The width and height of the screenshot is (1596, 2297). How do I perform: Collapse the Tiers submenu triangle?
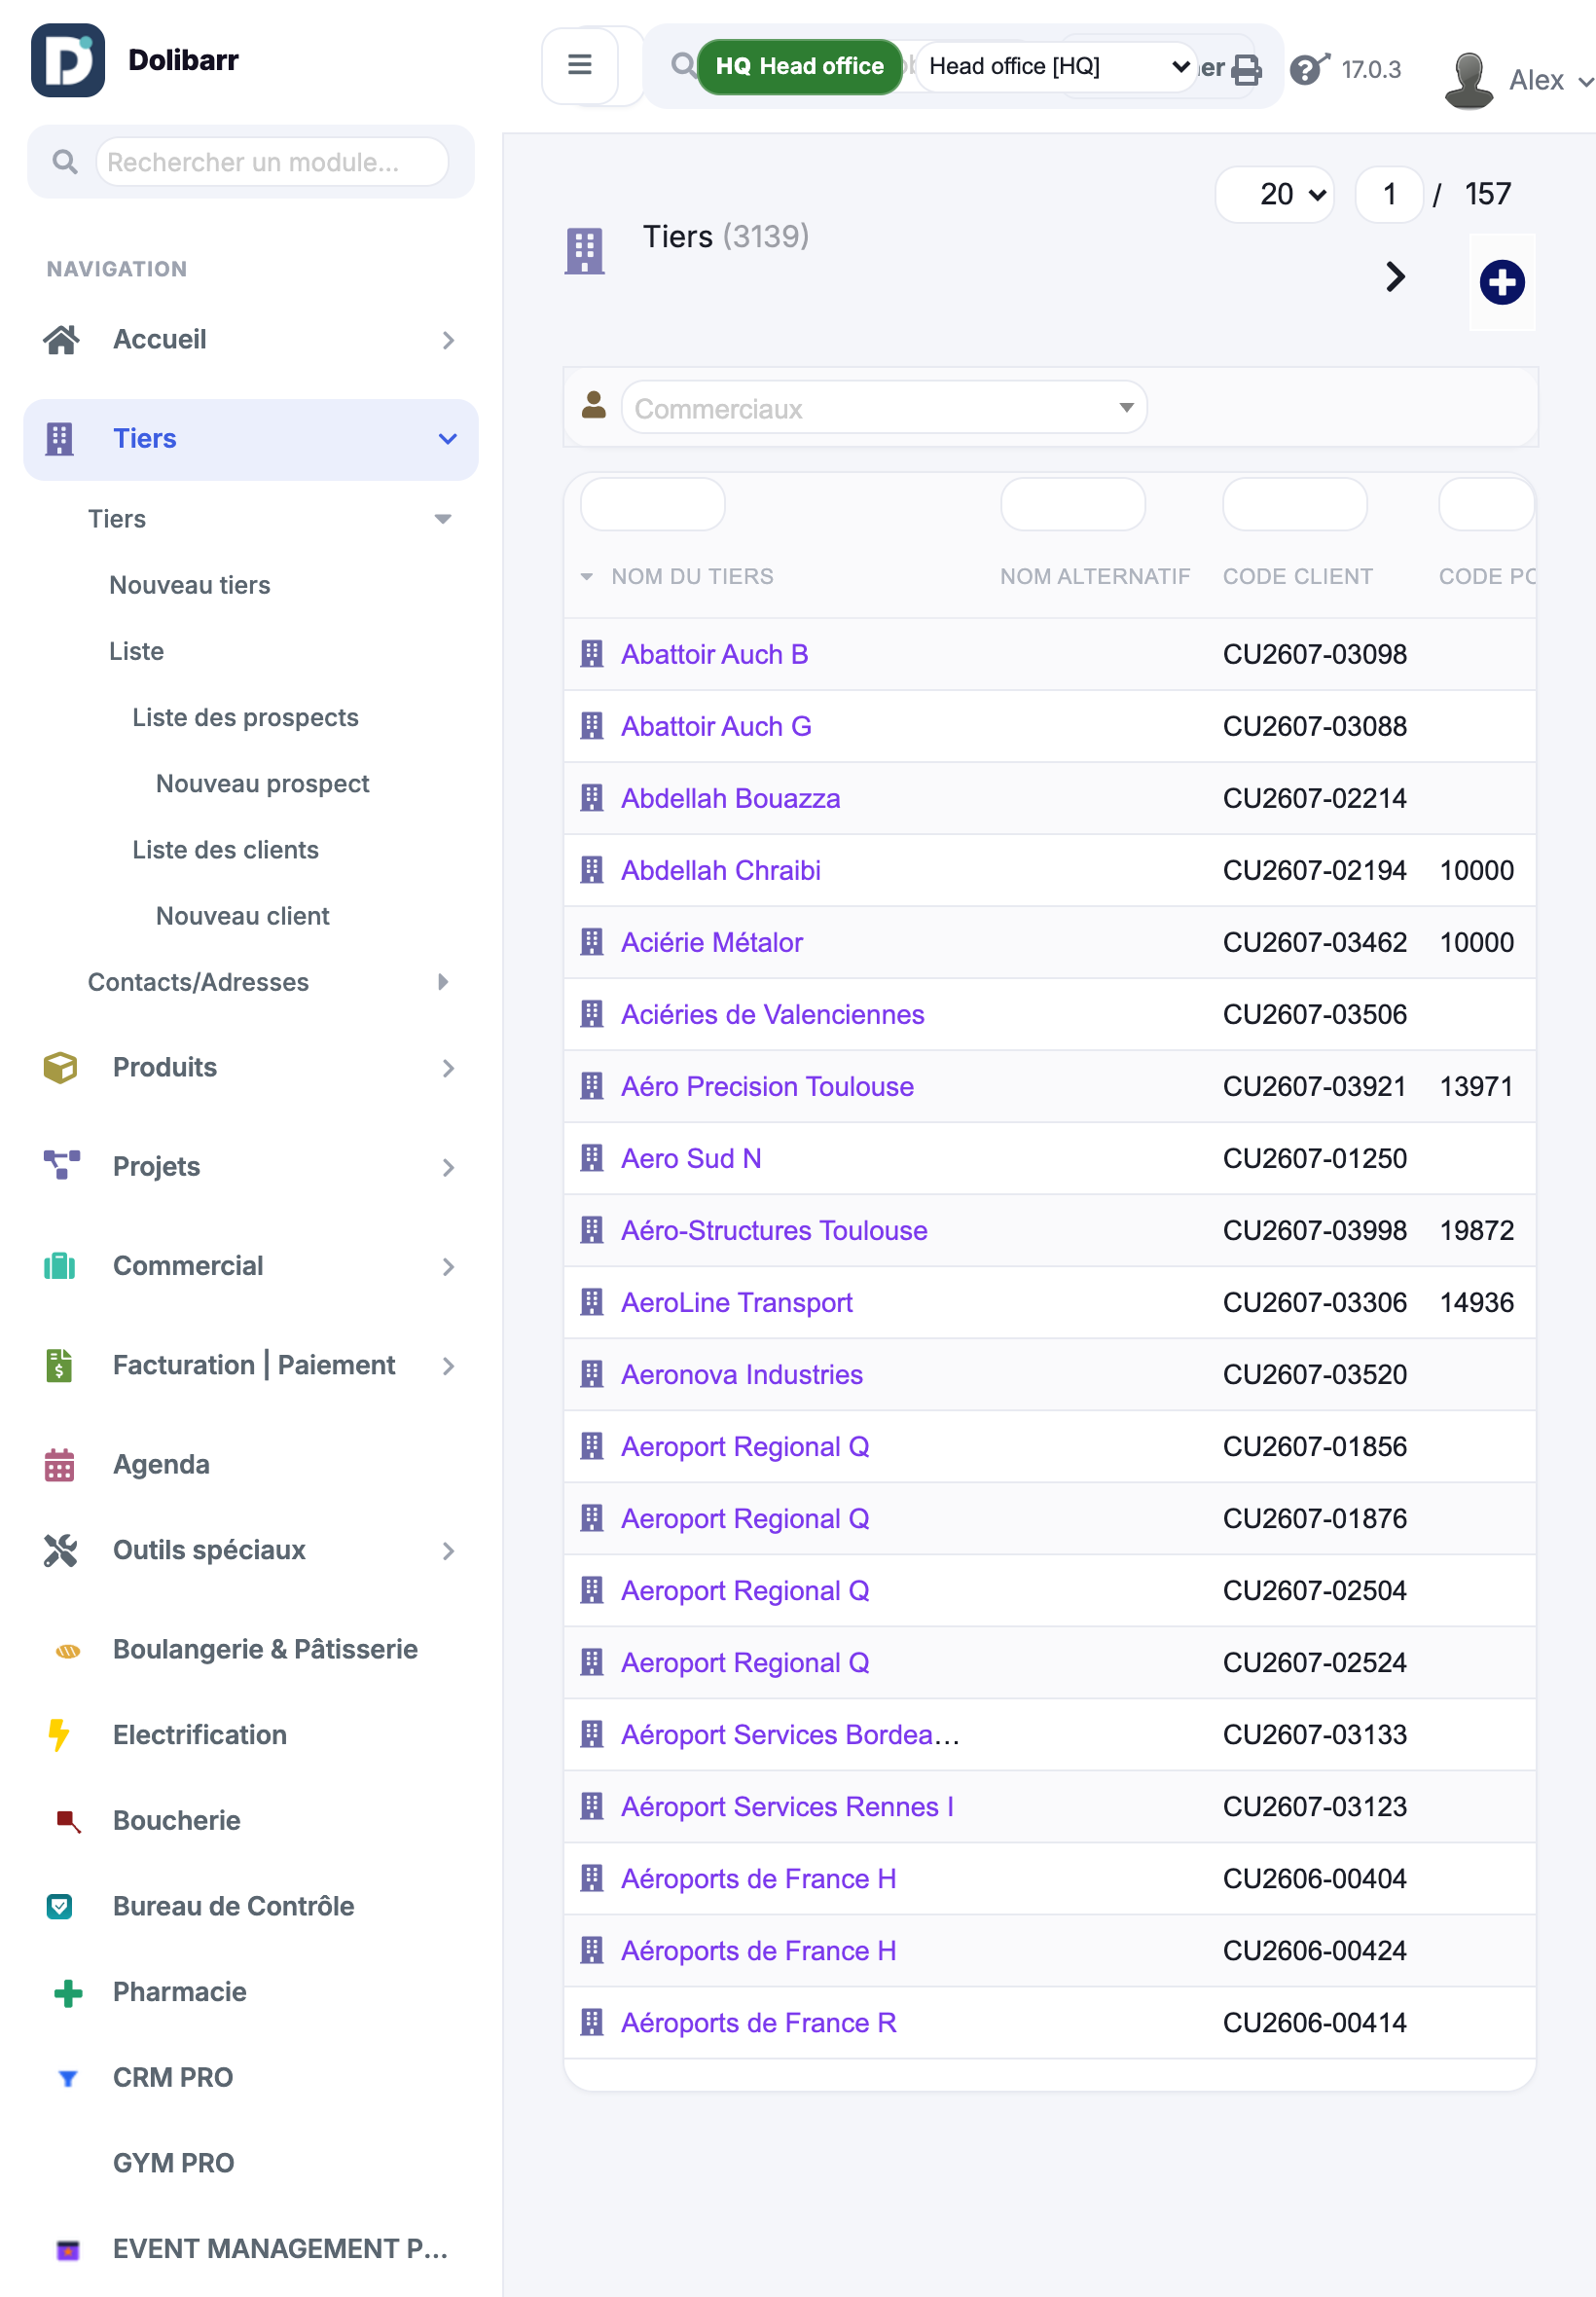[x=443, y=519]
